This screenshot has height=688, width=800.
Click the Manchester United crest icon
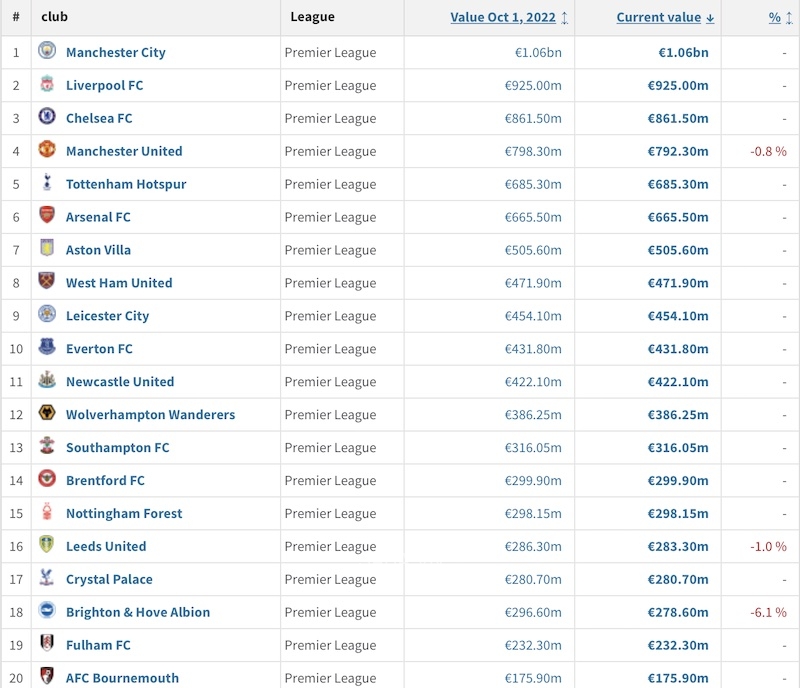47,150
